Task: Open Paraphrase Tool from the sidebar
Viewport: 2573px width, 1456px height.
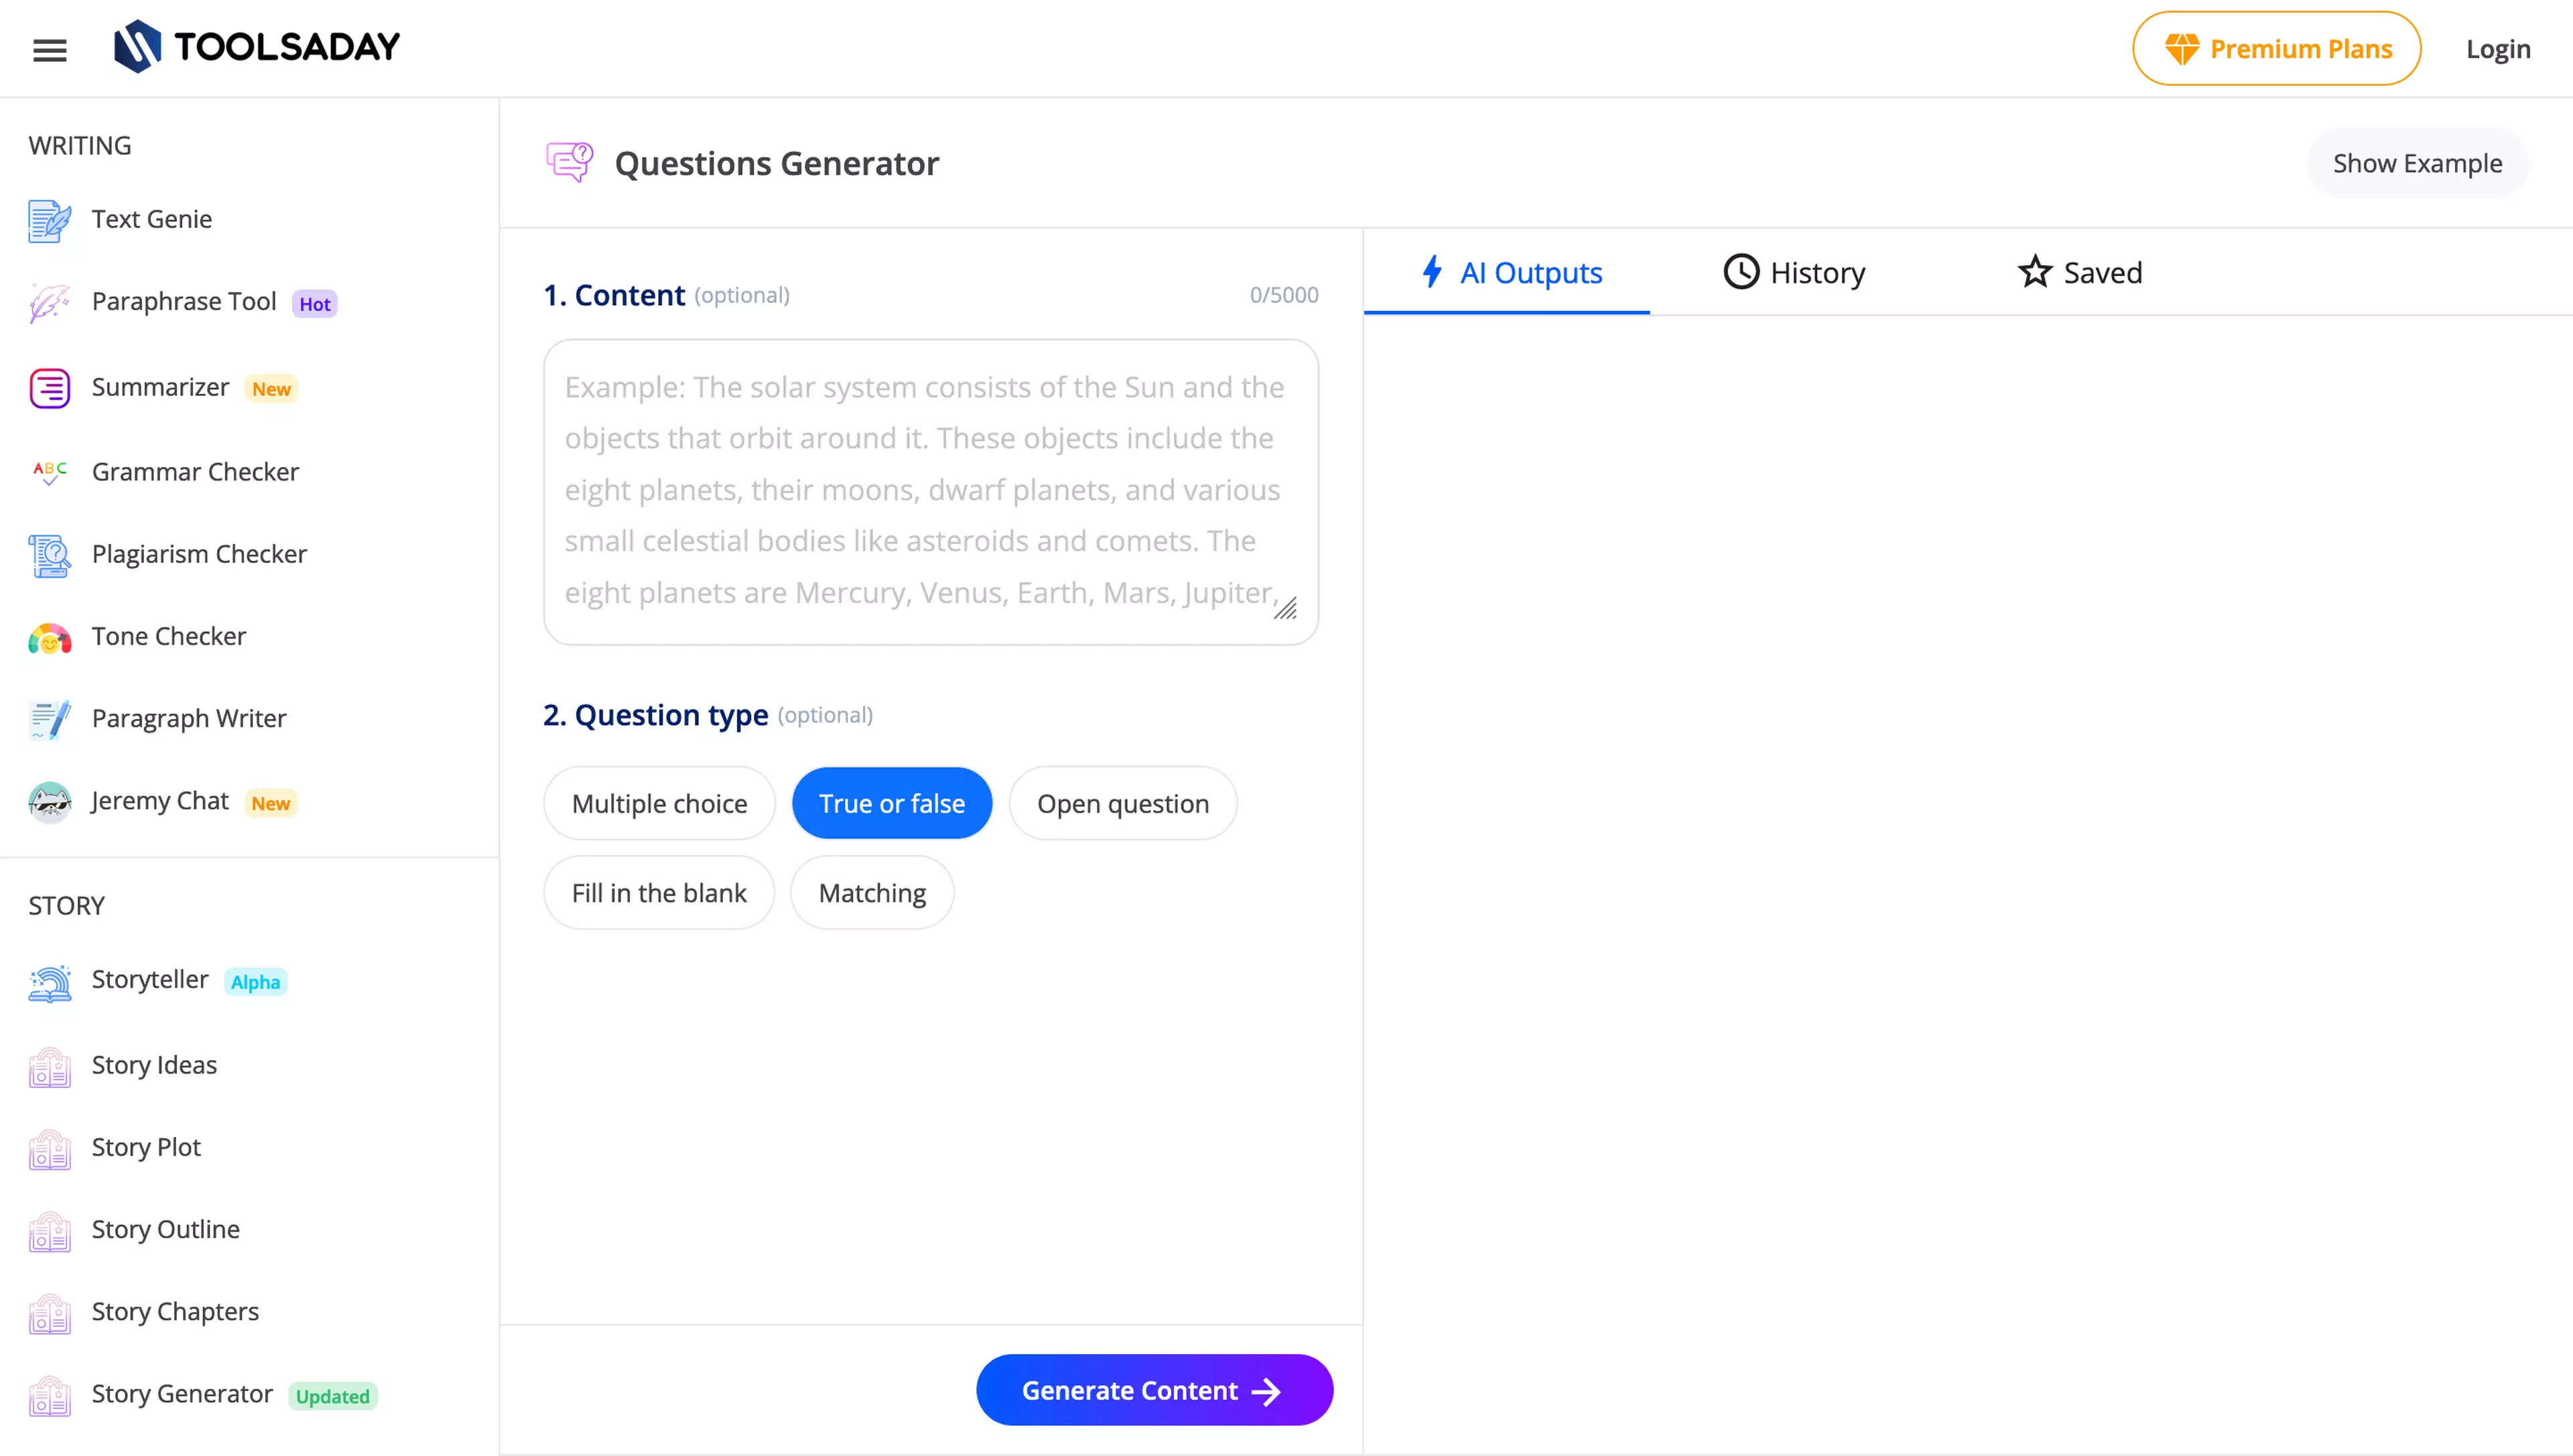Action: 183,302
